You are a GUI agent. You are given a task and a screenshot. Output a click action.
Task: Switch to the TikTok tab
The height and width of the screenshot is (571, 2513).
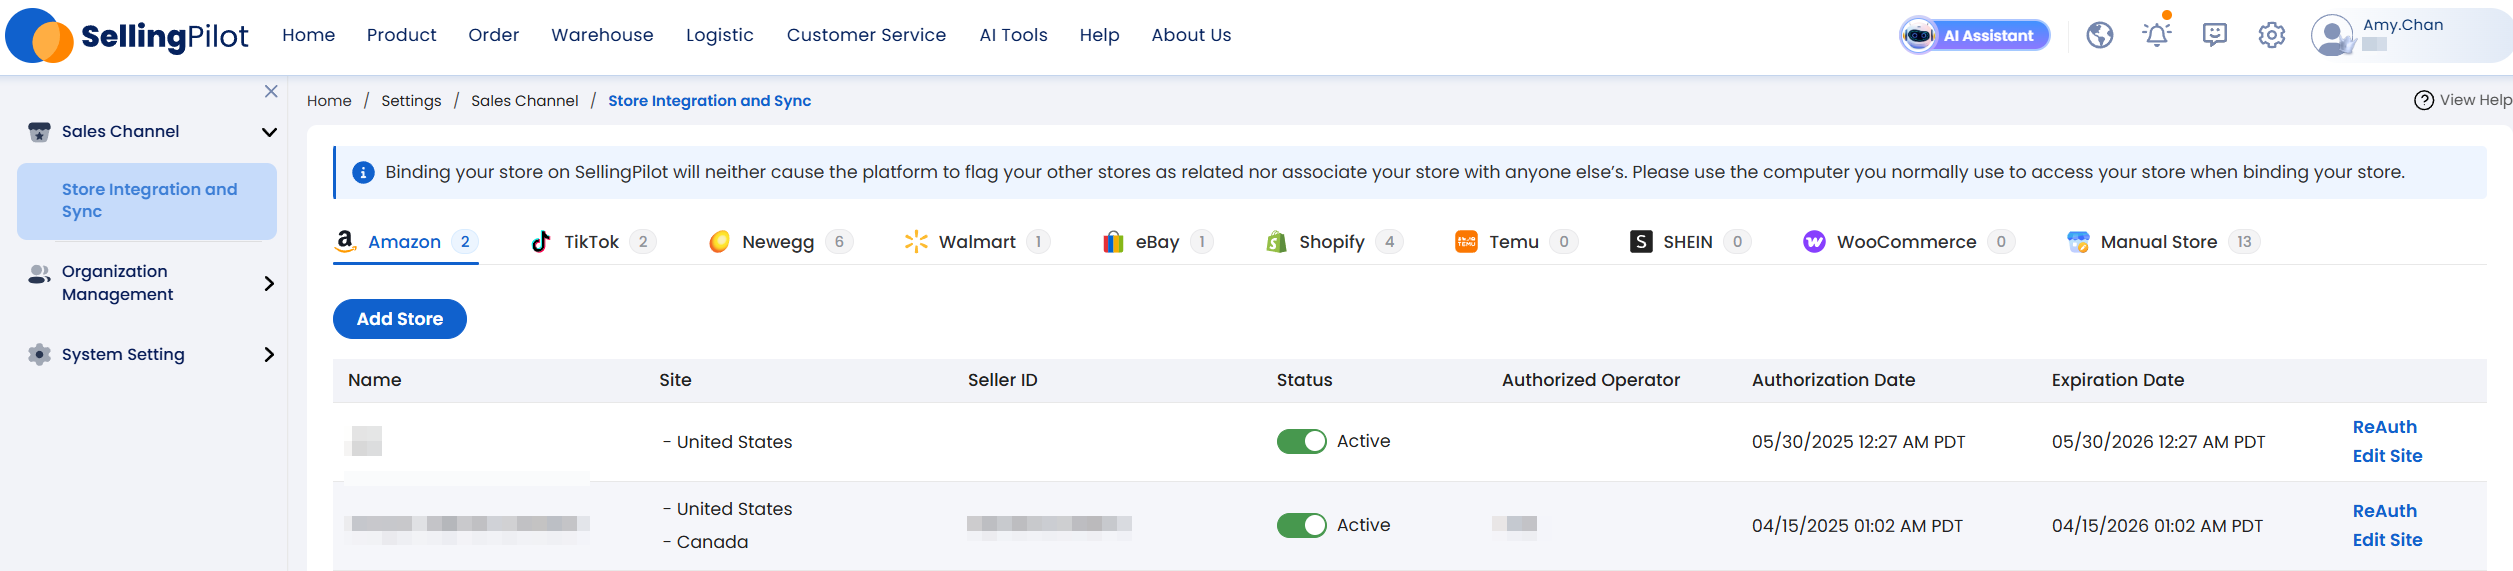coord(593,242)
